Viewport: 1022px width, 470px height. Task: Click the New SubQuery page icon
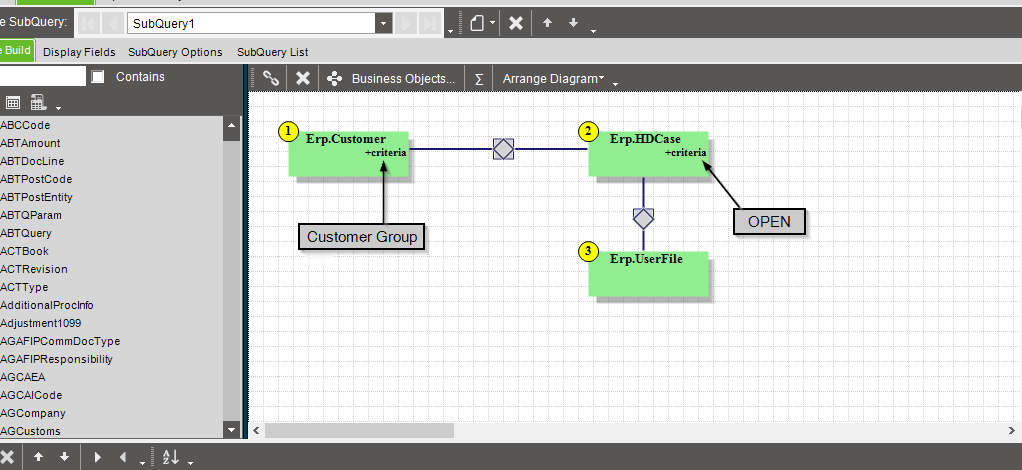click(478, 23)
